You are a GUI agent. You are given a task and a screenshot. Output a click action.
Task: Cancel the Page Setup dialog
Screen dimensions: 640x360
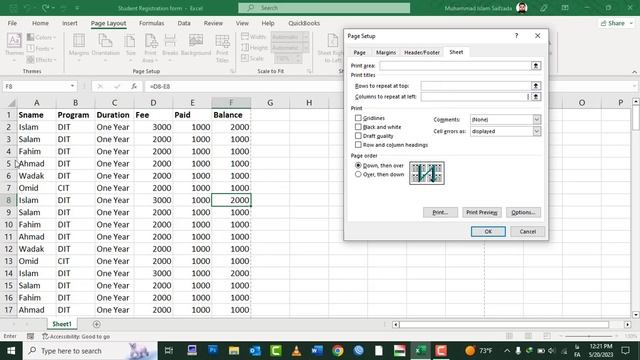point(527,231)
